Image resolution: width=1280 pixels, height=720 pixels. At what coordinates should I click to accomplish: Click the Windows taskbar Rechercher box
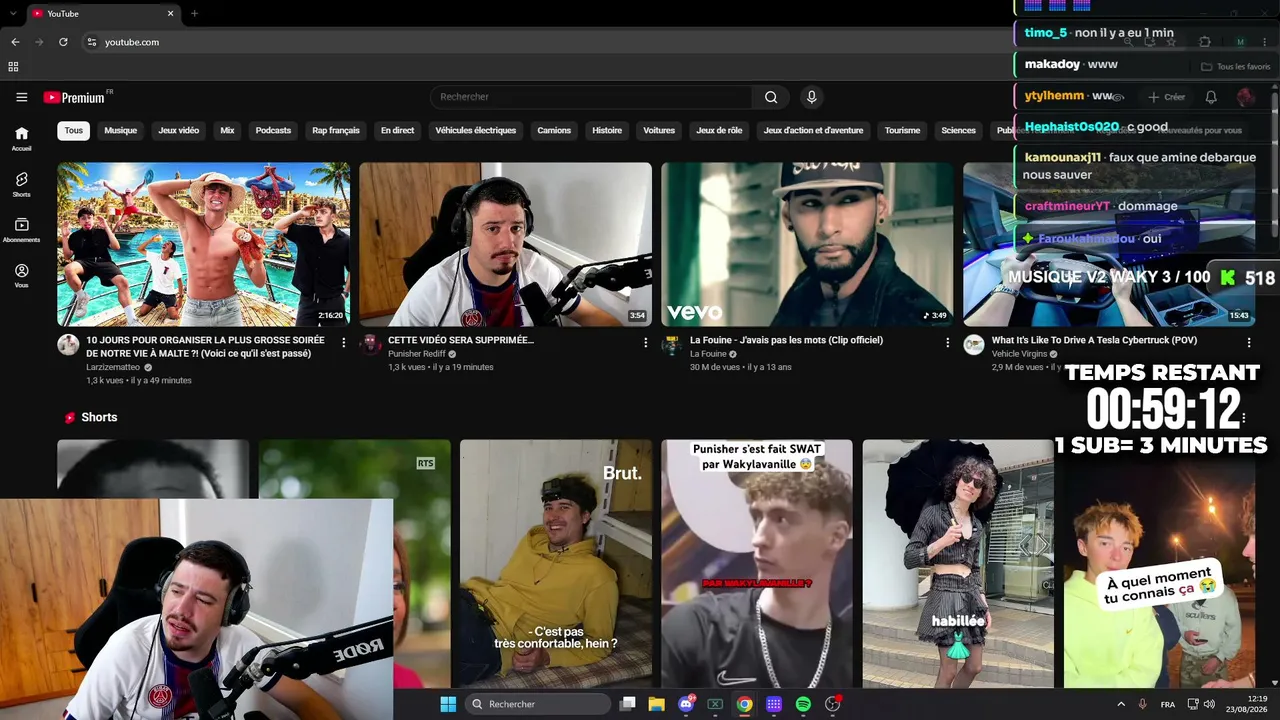(540, 704)
